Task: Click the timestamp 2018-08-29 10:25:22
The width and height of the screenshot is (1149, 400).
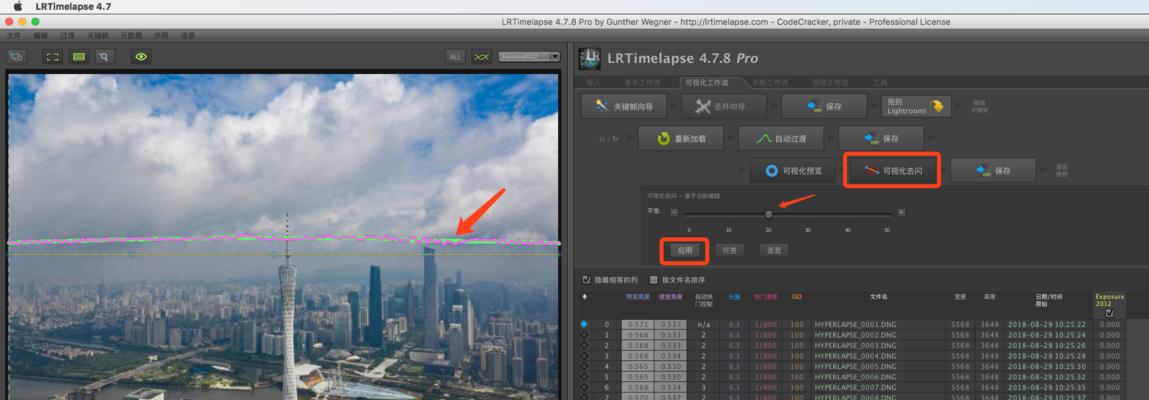Action: coord(1047,324)
